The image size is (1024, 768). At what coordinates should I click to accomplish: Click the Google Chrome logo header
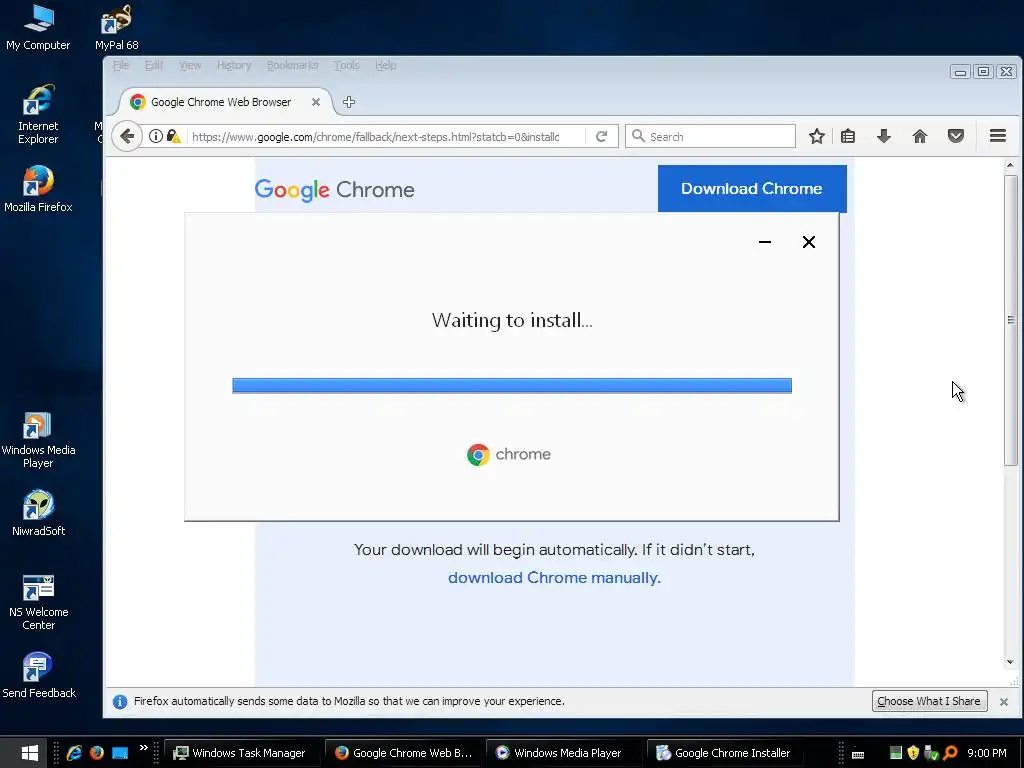(334, 190)
